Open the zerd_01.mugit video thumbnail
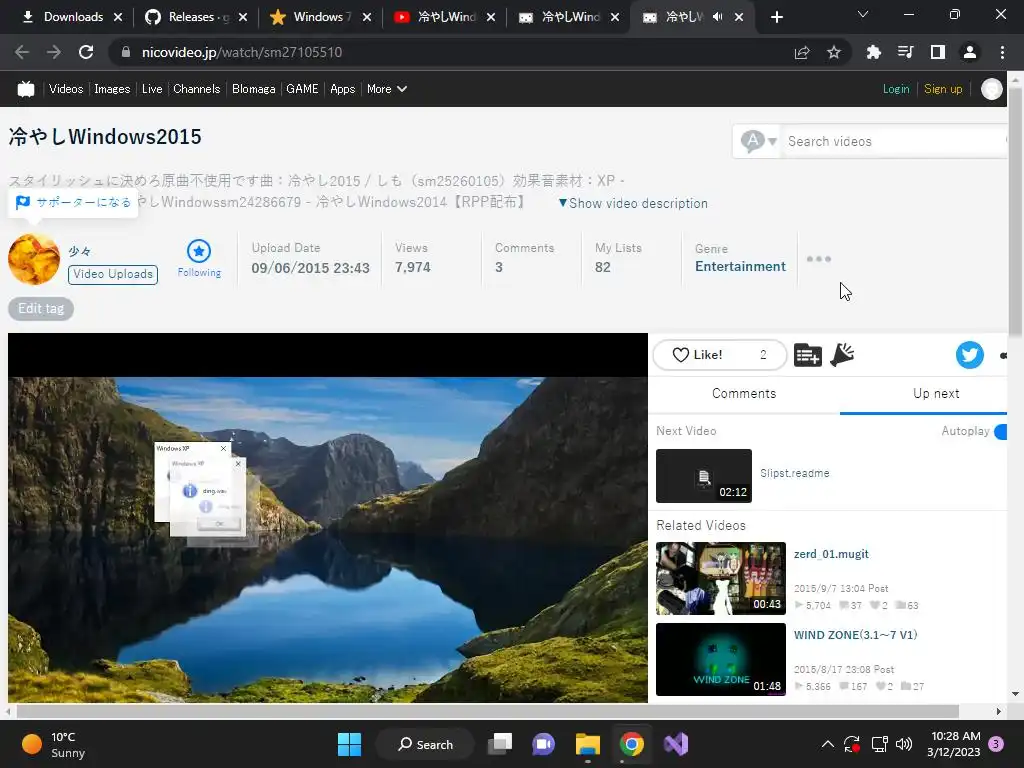Viewport: 1024px width, 768px height. (721, 579)
